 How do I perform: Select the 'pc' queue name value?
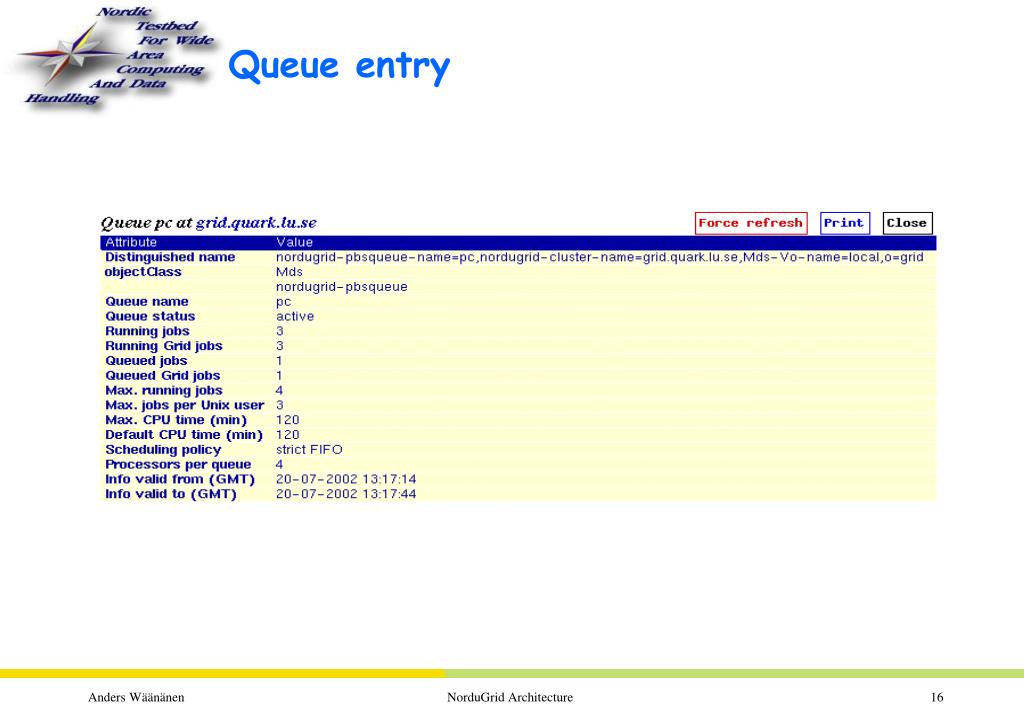click(283, 302)
